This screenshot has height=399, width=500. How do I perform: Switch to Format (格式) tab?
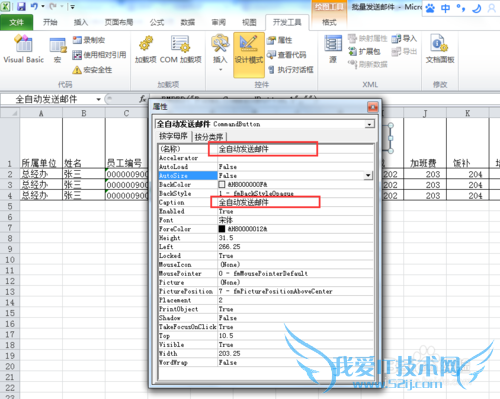(329, 22)
